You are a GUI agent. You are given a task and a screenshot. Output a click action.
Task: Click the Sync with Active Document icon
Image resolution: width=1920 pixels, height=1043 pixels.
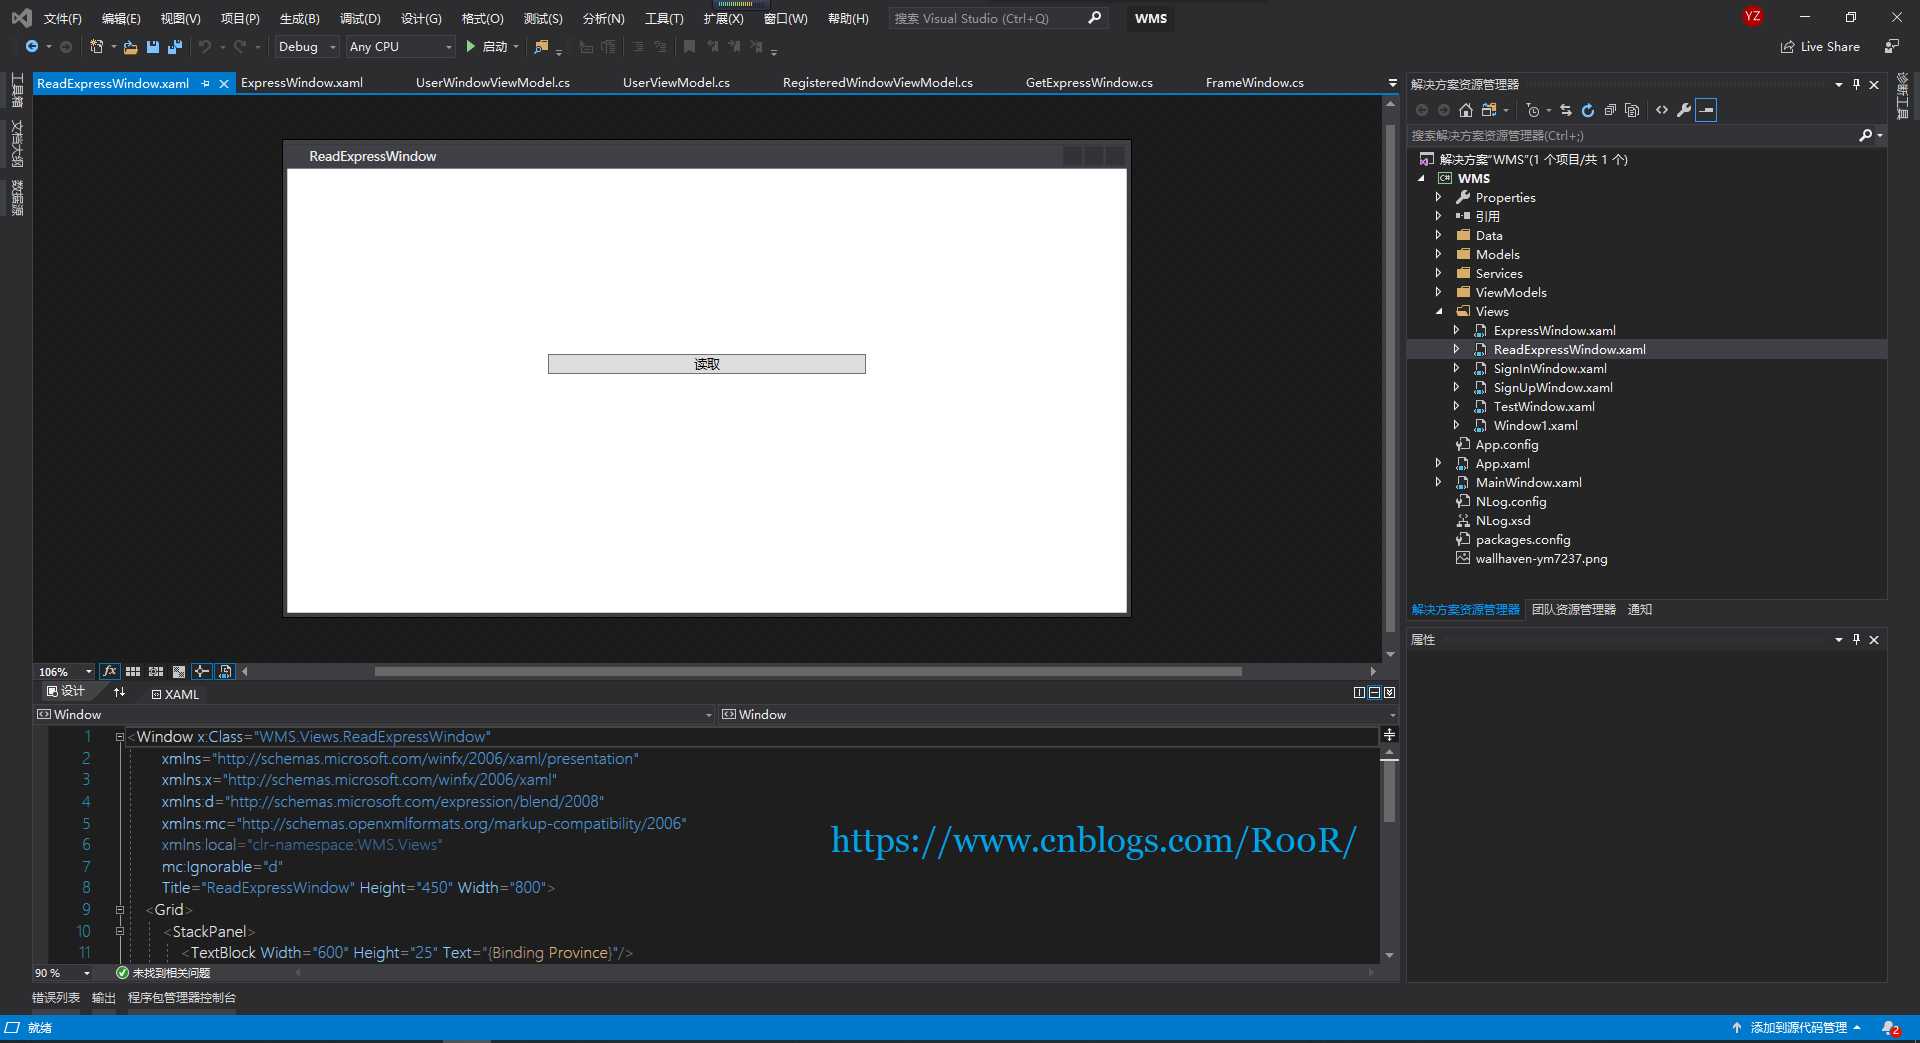pyautogui.click(x=1566, y=110)
